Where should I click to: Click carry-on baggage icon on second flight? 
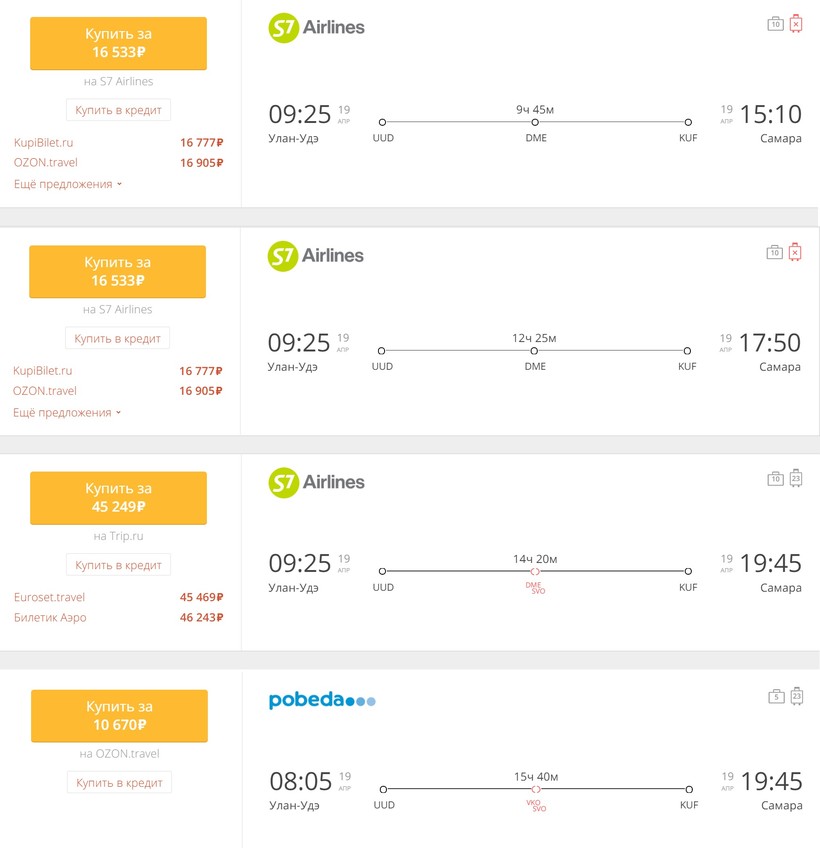774,253
